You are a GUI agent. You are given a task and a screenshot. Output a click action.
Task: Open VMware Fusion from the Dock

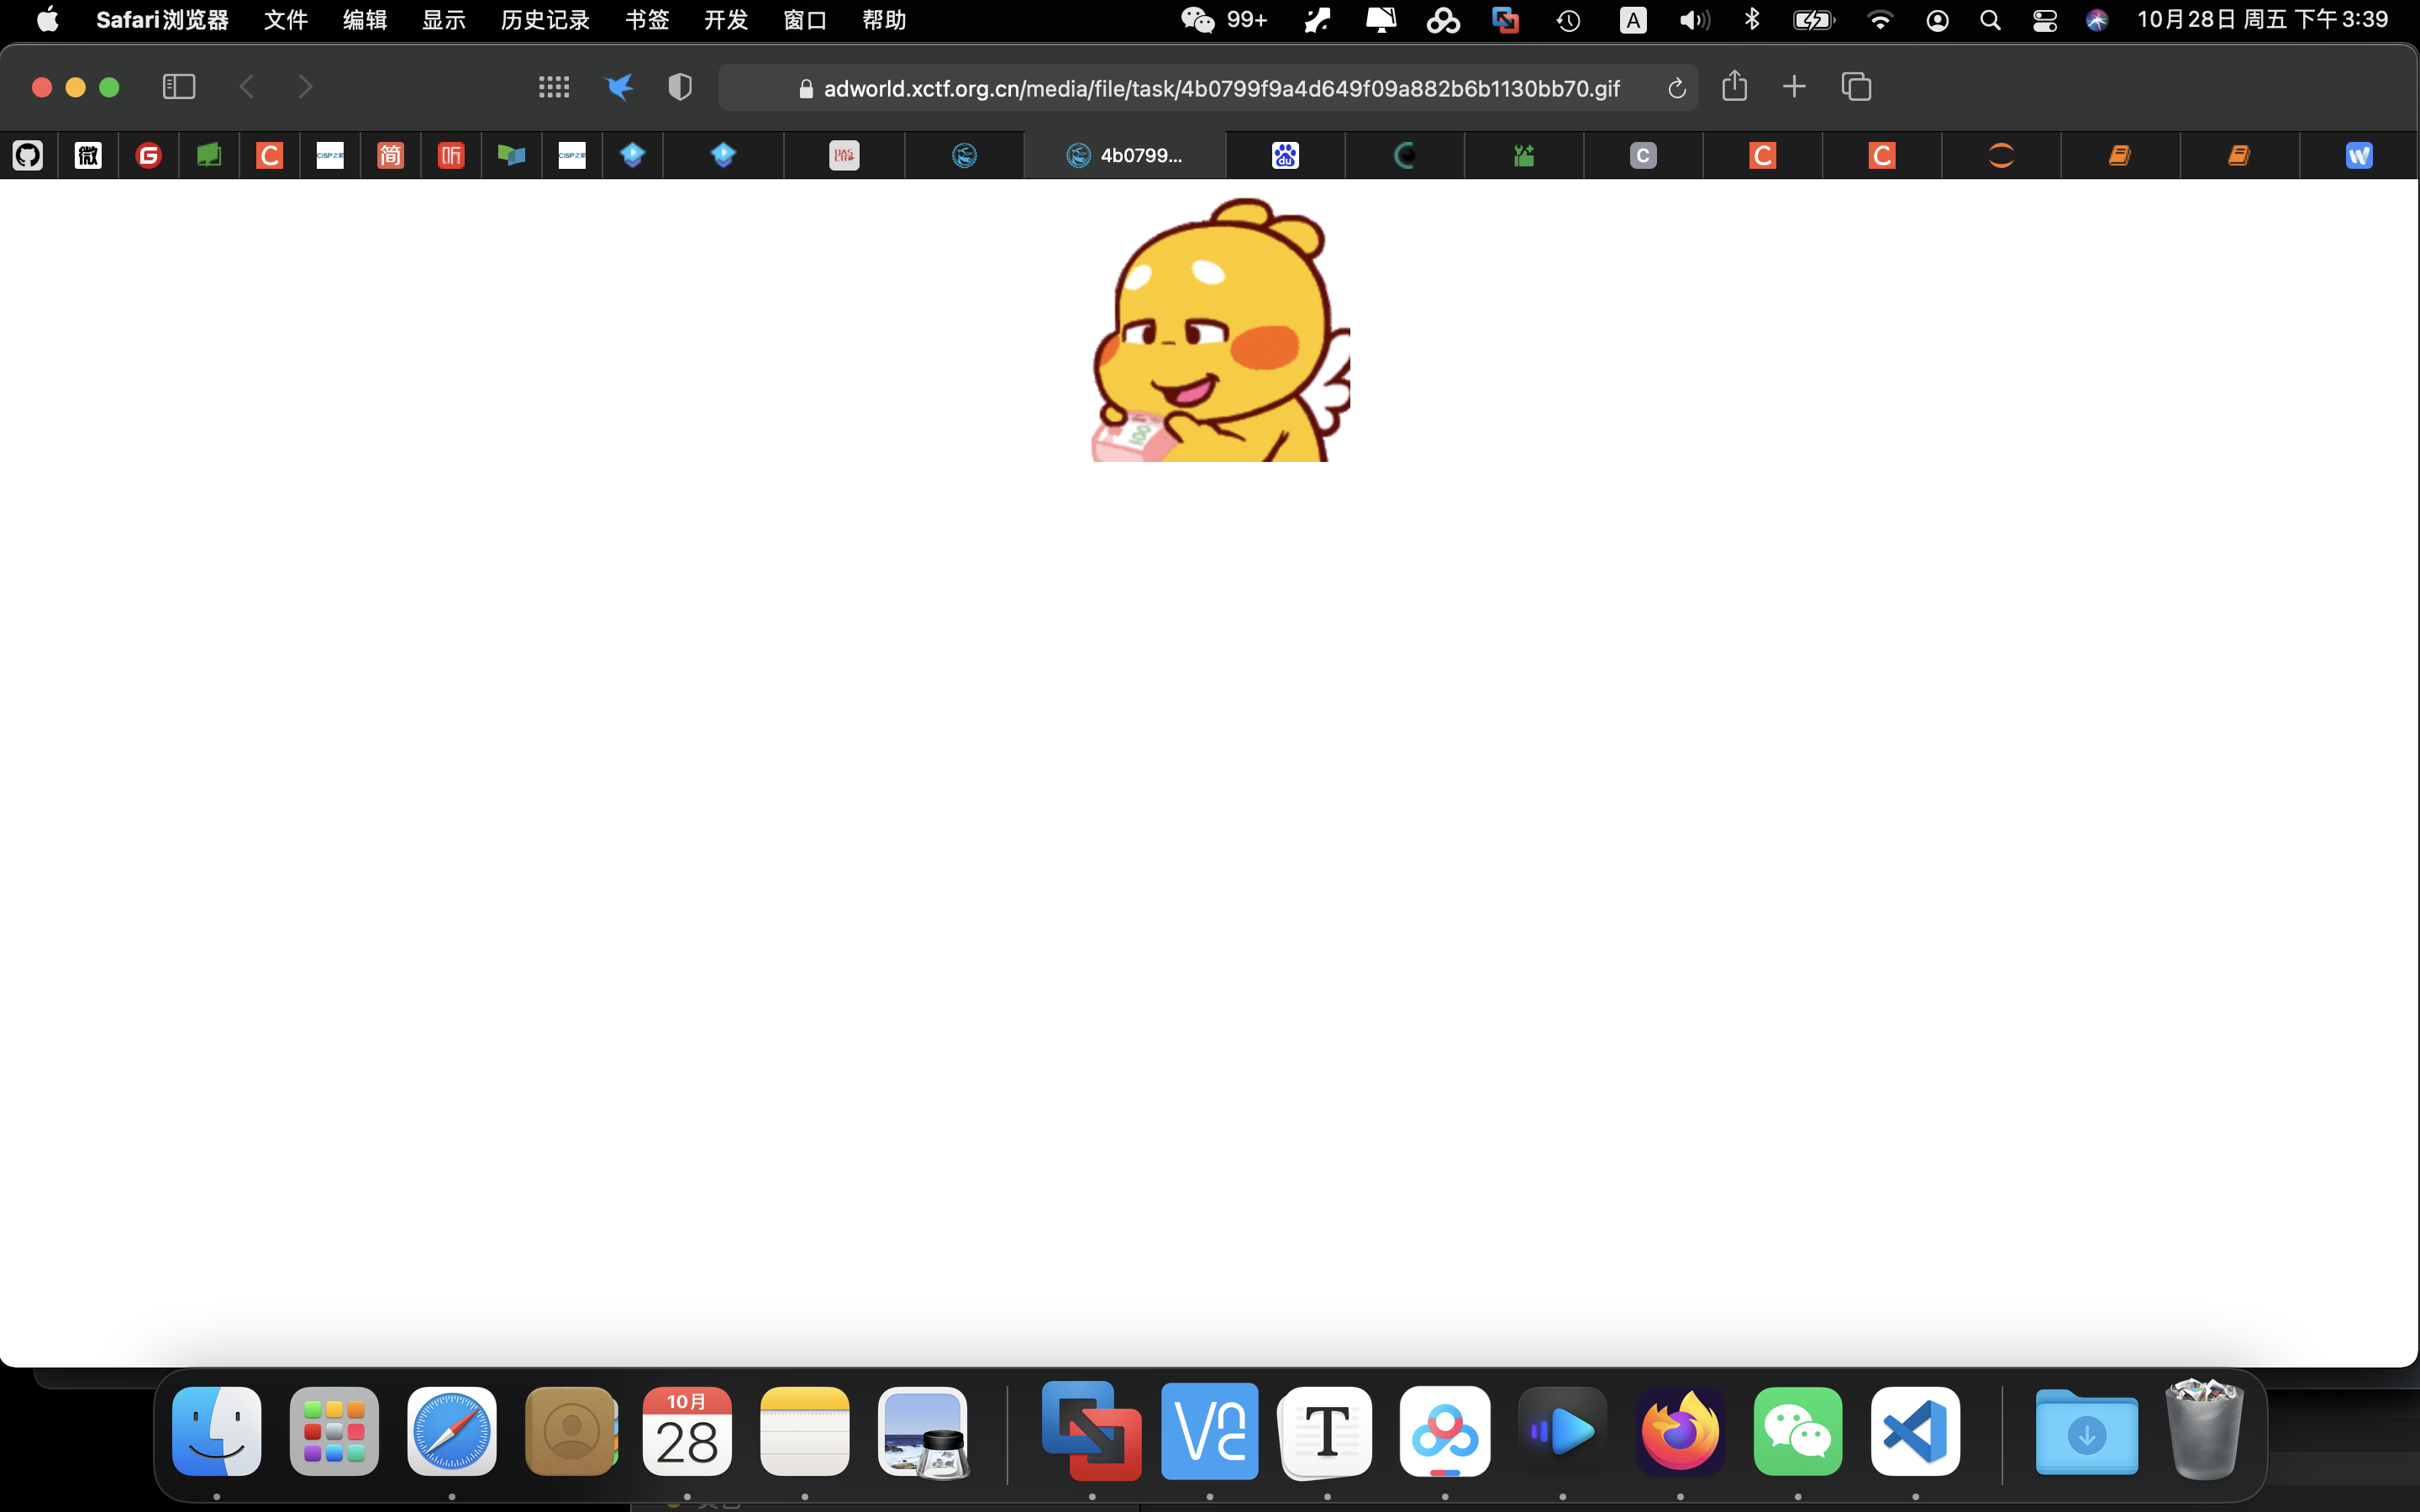click(1092, 1431)
